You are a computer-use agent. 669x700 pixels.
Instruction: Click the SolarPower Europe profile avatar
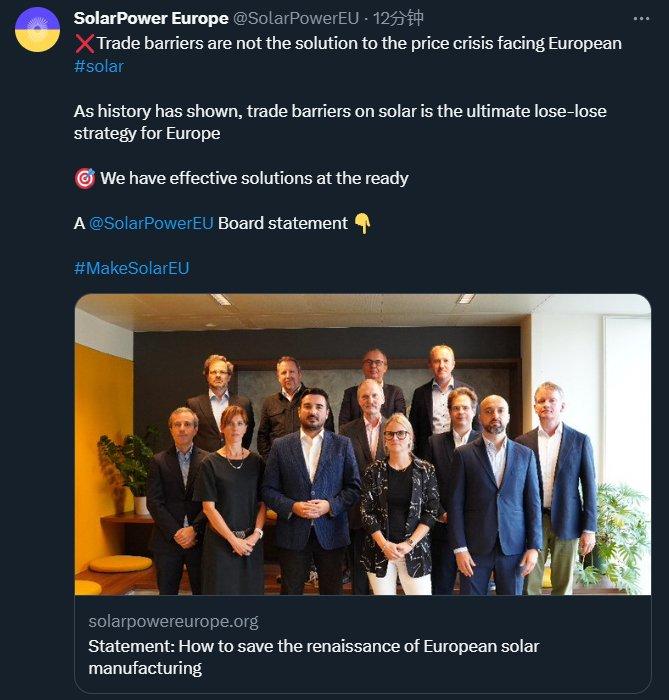tap(37, 28)
